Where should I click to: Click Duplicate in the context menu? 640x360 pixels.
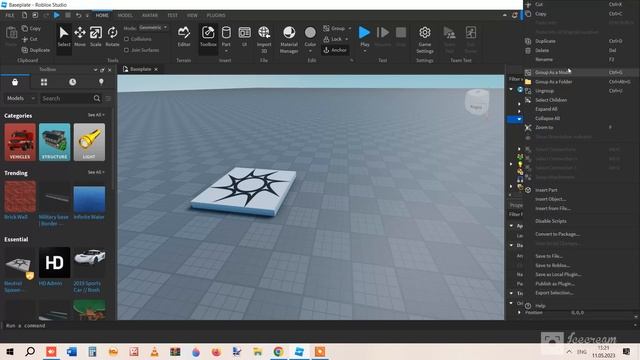[x=581, y=41]
